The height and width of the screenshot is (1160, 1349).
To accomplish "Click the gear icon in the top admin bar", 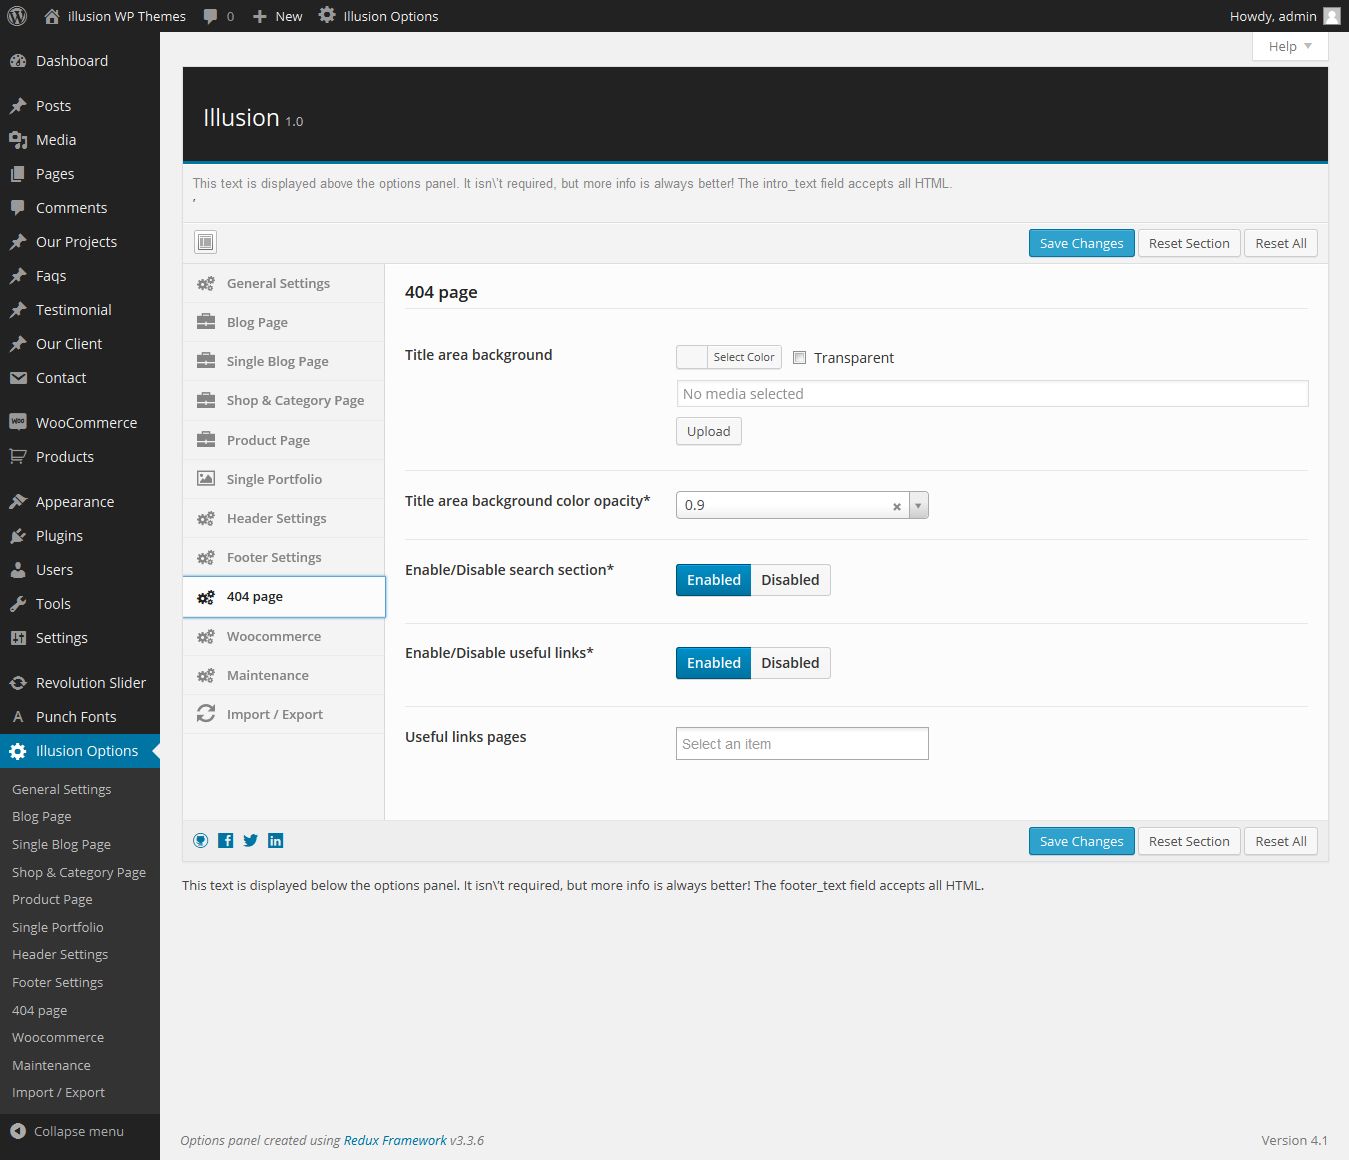I will pos(327,15).
